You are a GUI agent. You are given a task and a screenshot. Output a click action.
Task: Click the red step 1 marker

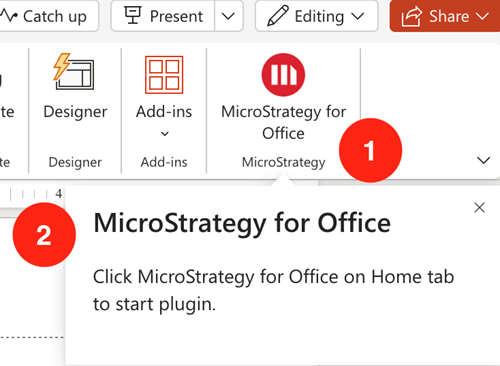click(370, 150)
